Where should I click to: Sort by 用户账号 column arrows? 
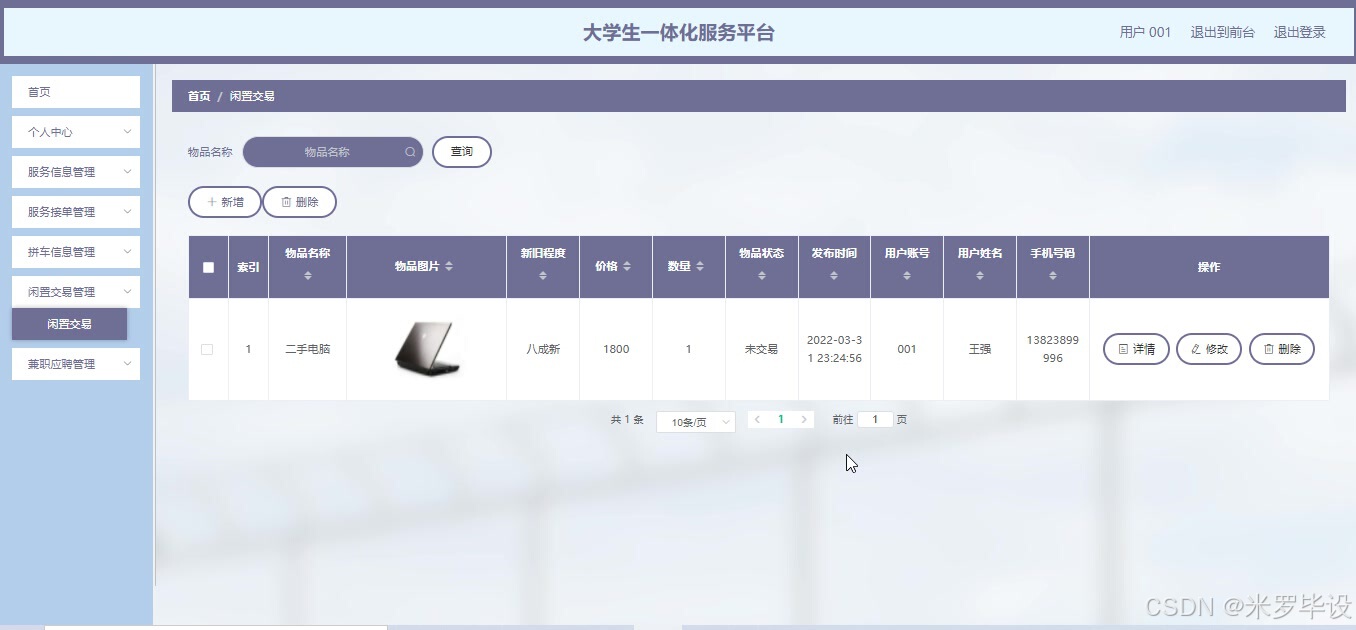click(x=907, y=275)
